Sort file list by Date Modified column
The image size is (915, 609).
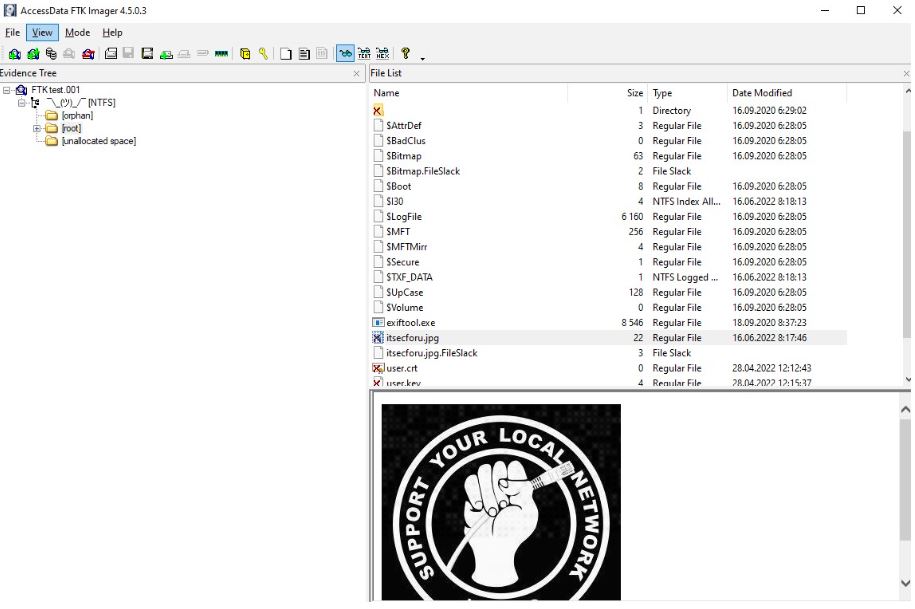(x=787, y=93)
